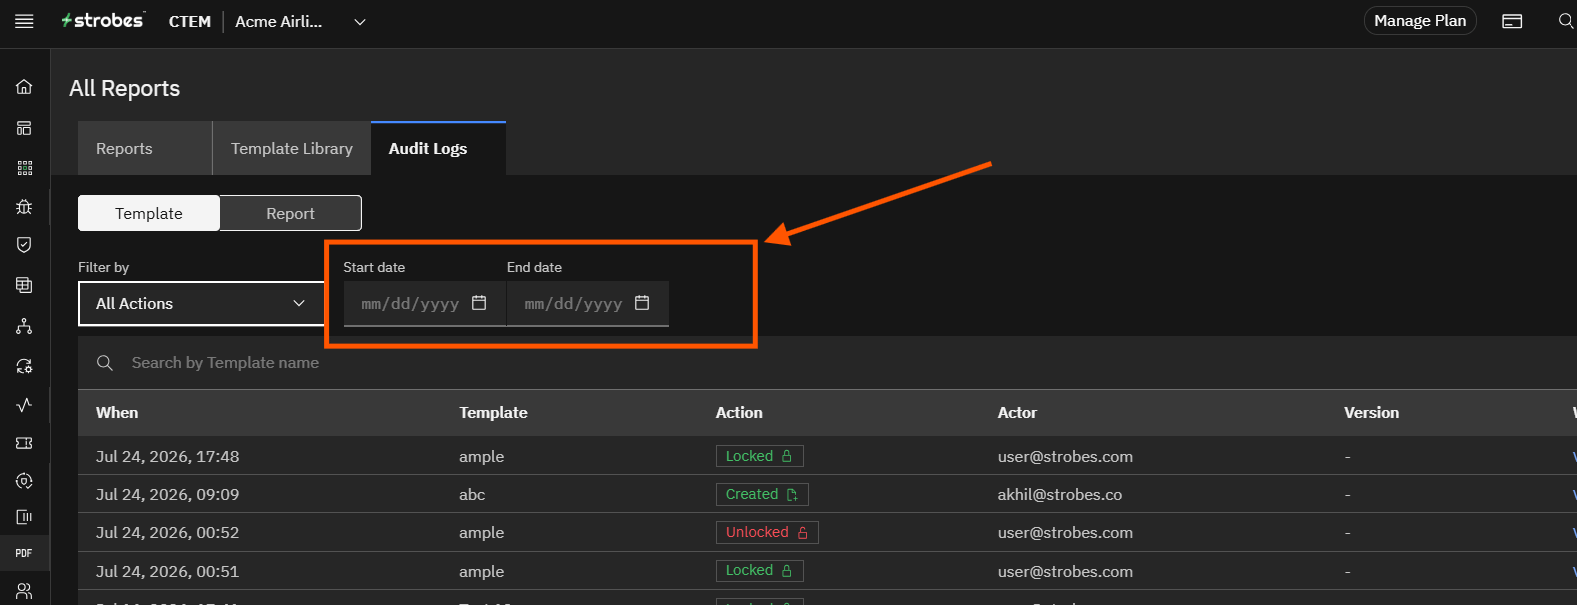Select the Audit Logs tab
This screenshot has height=605, width=1577.
point(438,149)
